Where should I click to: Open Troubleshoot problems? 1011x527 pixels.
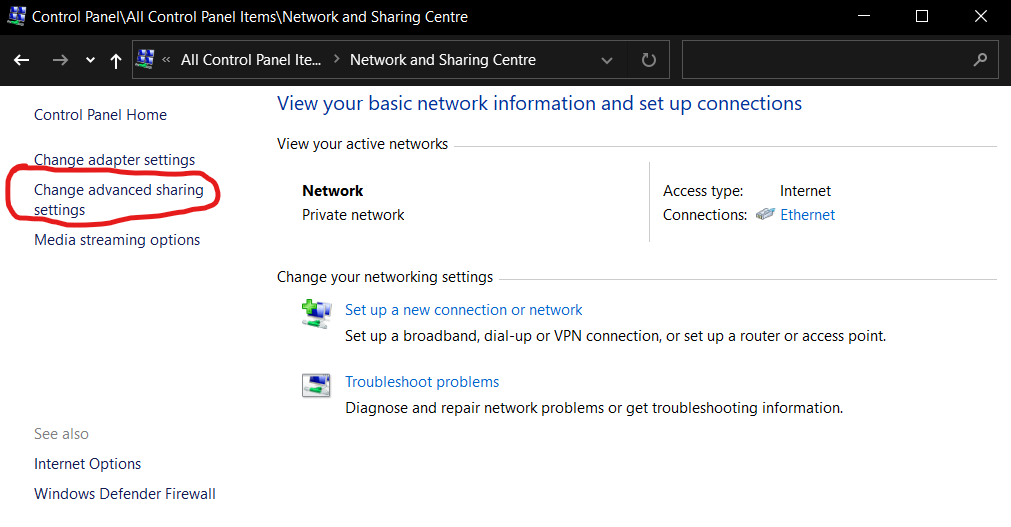(x=422, y=382)
